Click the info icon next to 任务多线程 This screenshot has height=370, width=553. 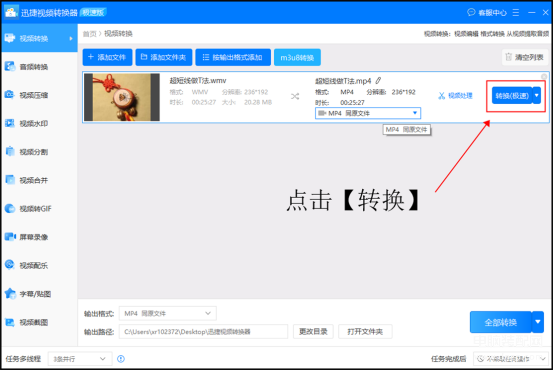[121, 359]
